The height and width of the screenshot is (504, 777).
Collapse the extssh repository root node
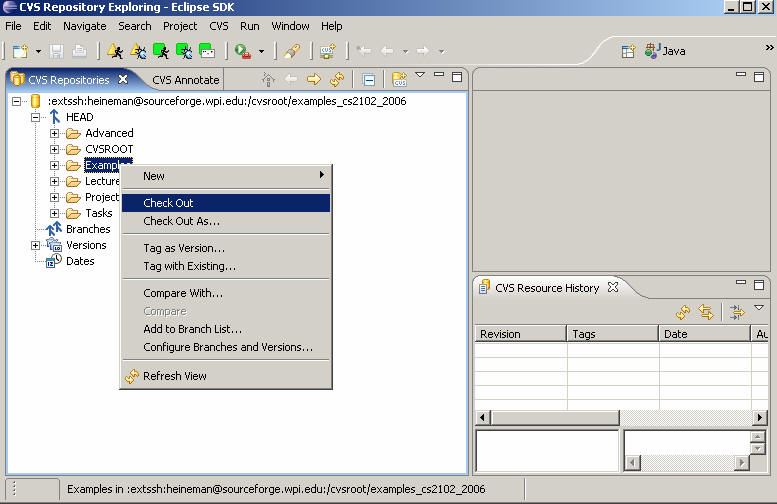click(16, 101)
